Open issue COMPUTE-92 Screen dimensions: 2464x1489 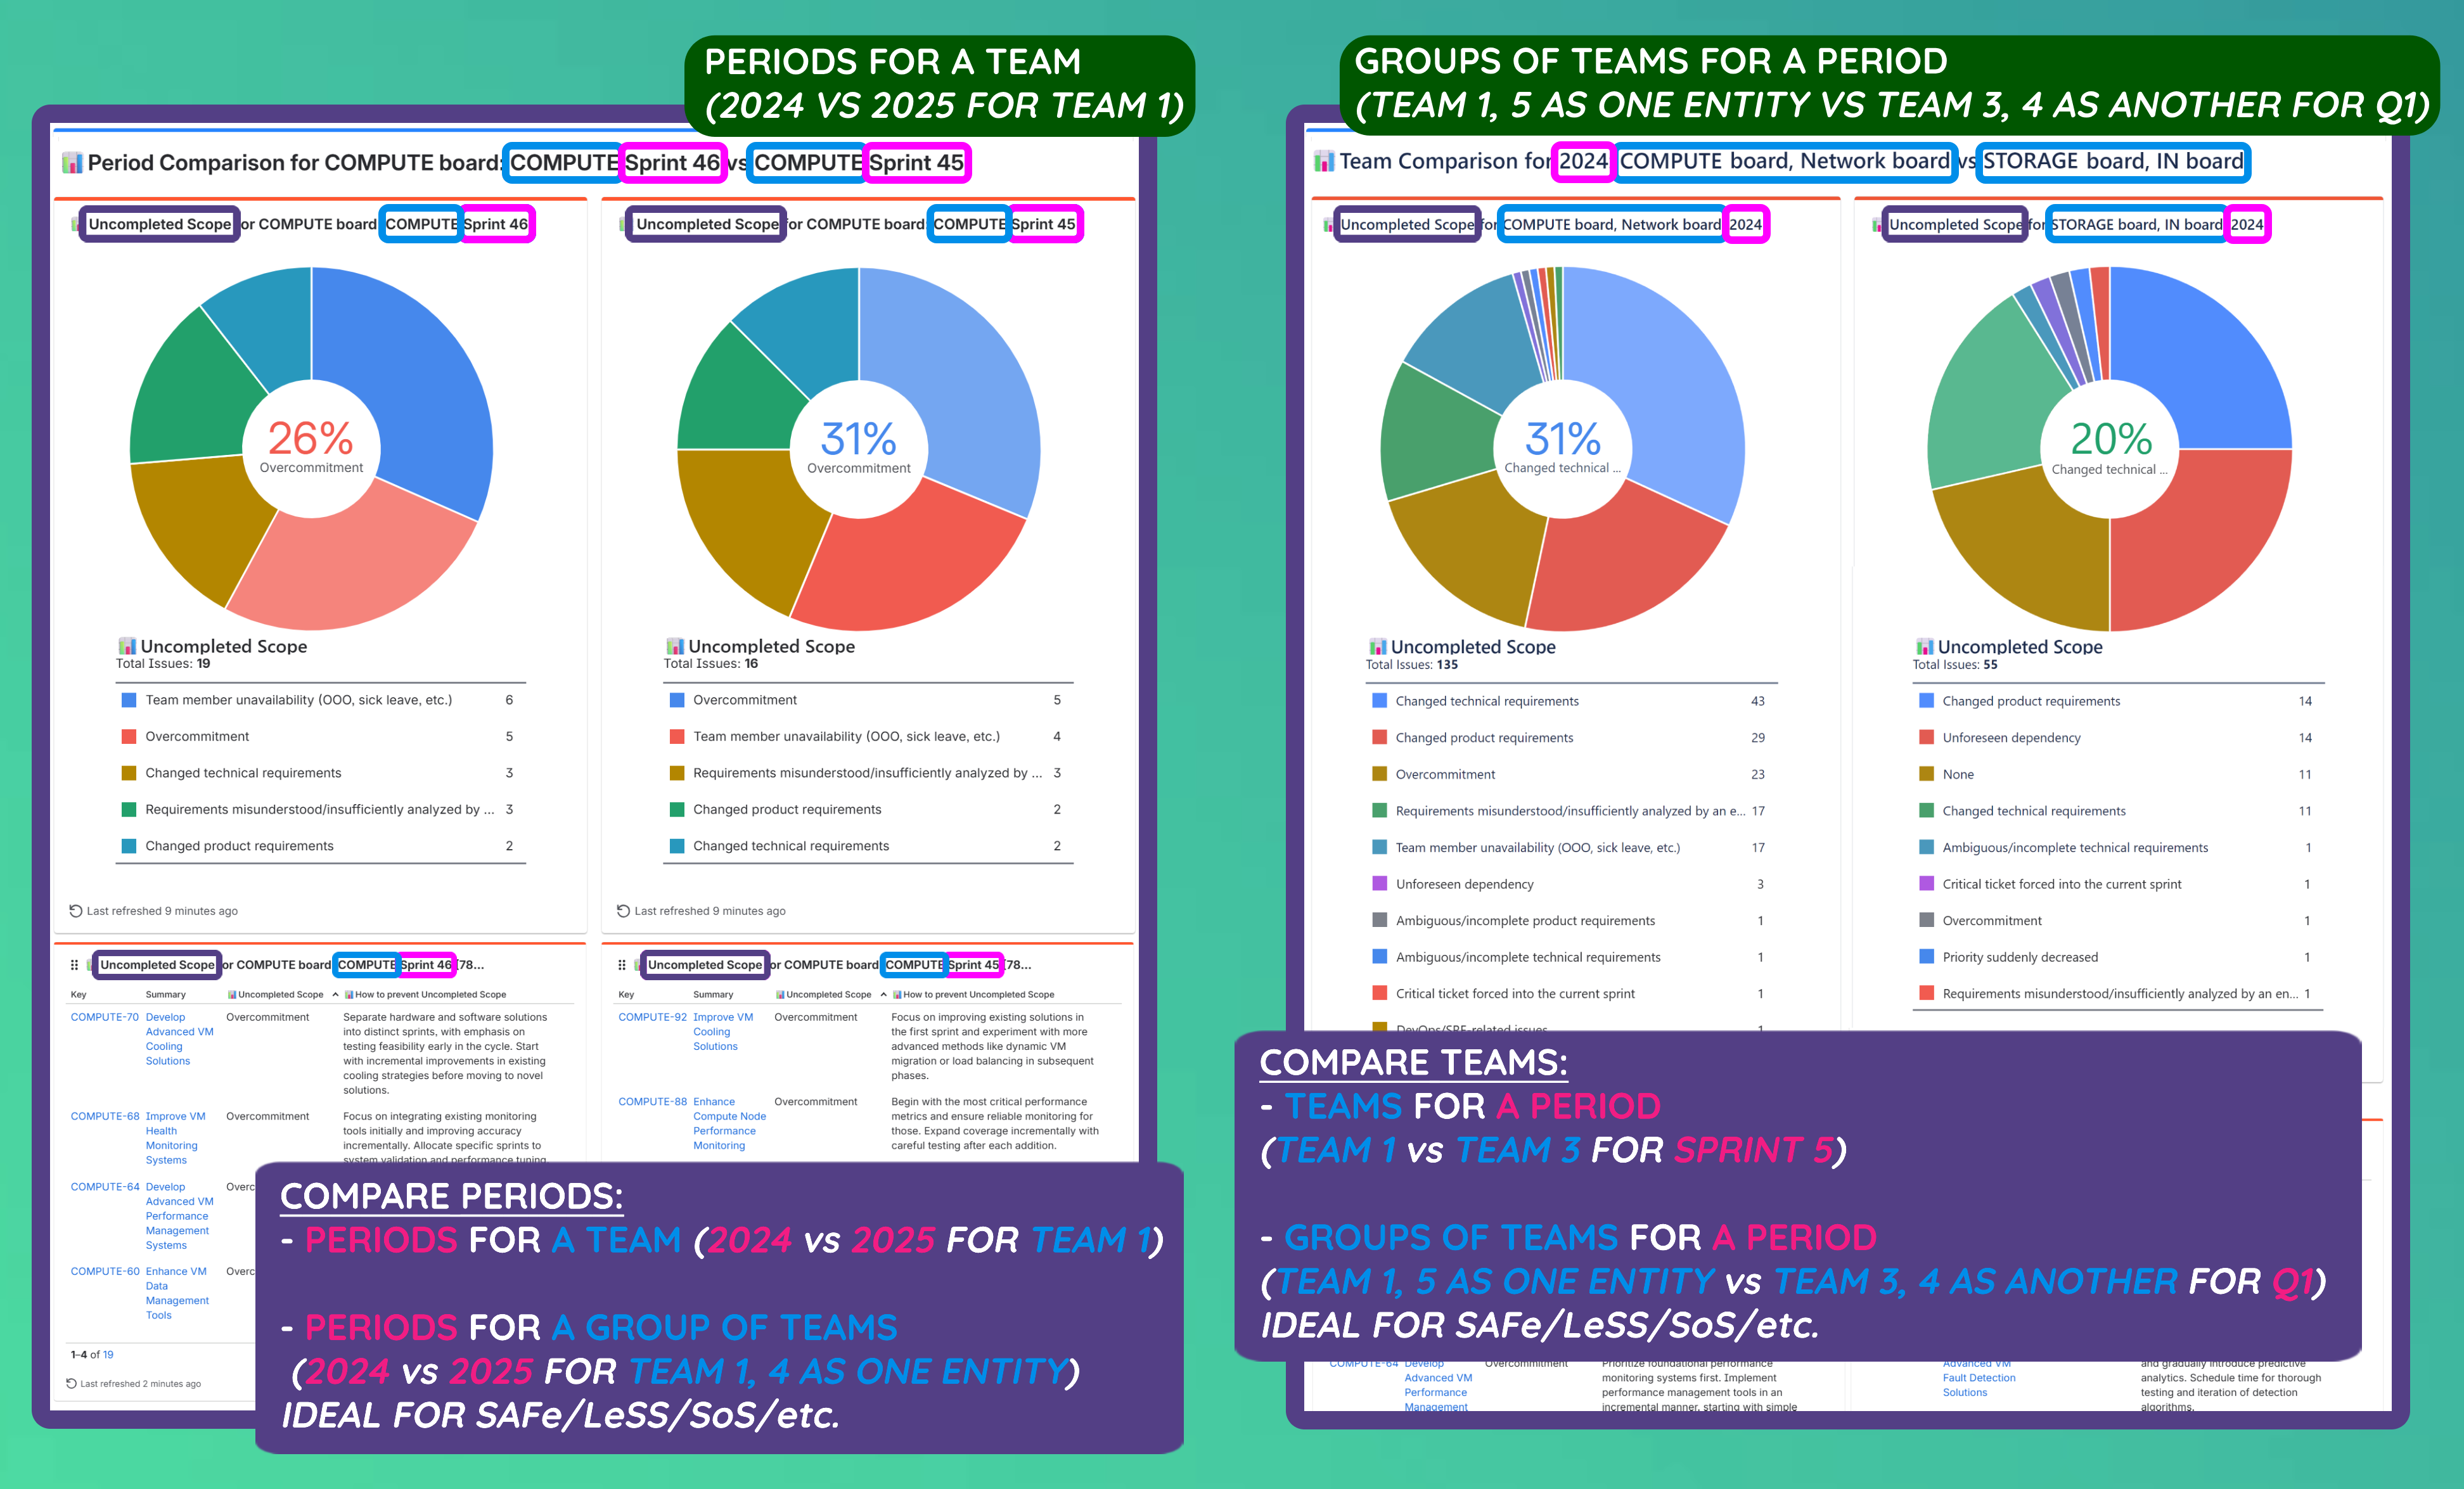pos(652,1017)
